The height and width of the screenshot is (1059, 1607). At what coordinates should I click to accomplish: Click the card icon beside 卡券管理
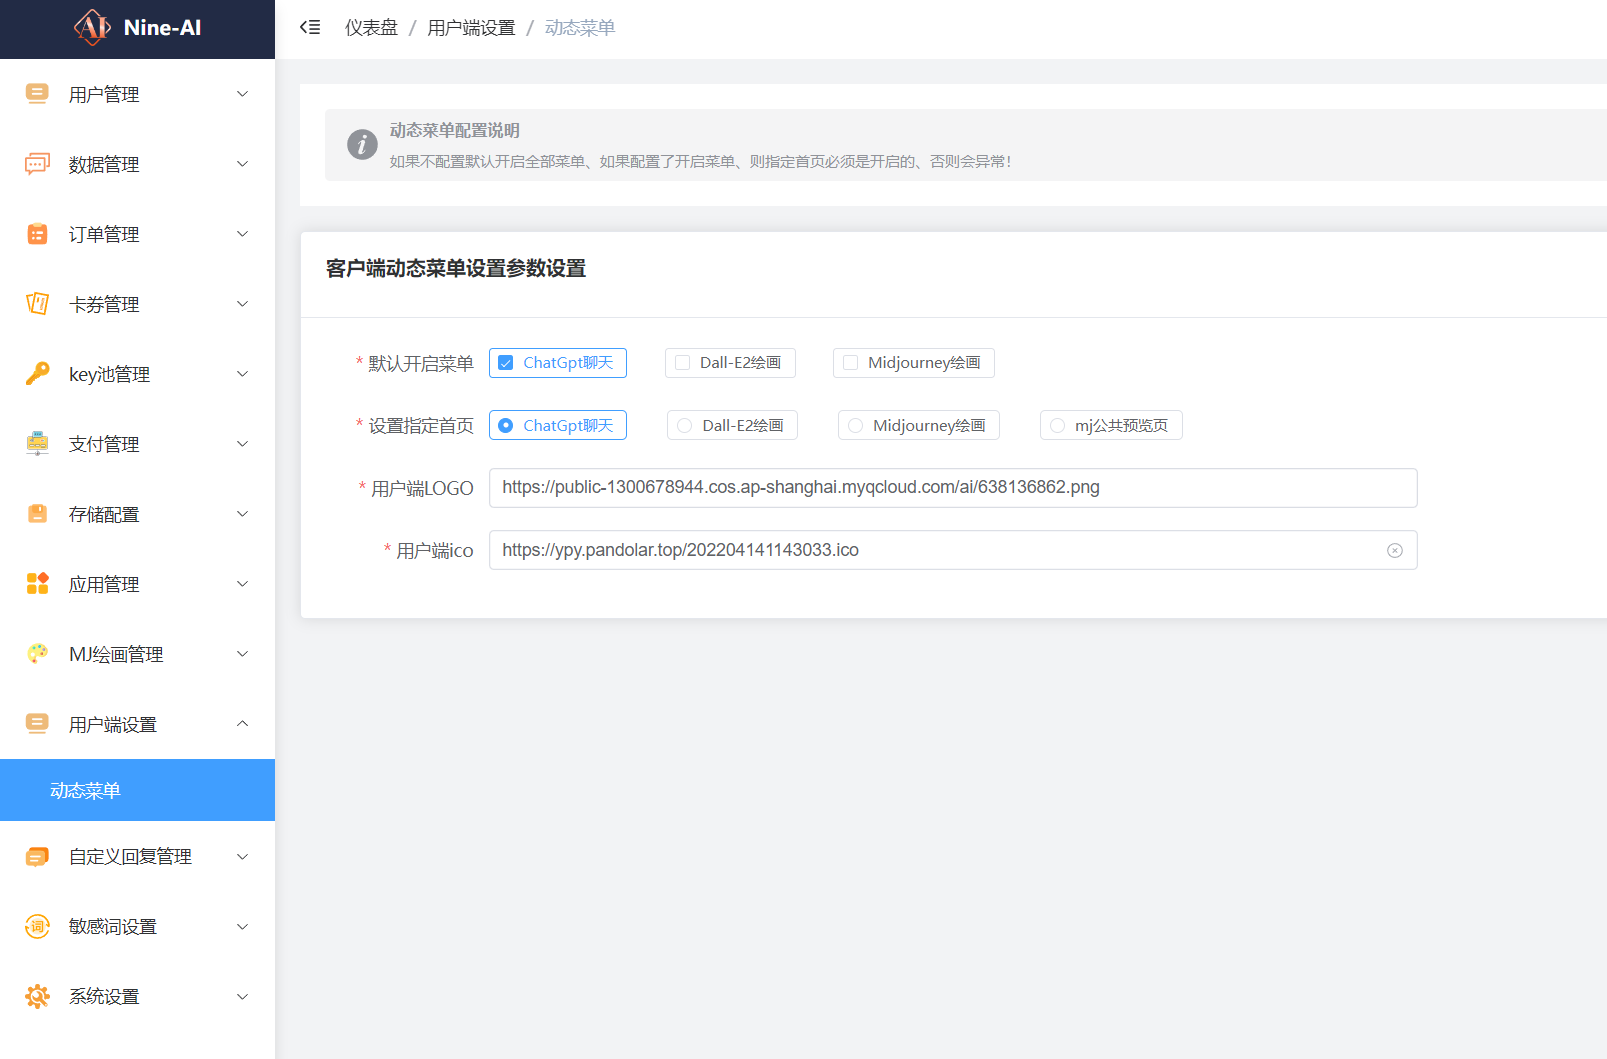click(x=37, y=304)
